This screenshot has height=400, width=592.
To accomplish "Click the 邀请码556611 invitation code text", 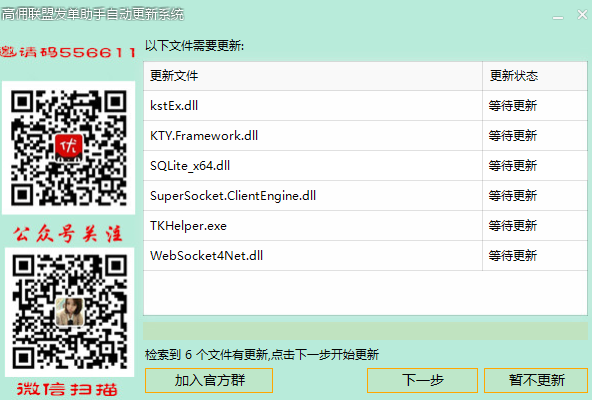I will (68, 52).
